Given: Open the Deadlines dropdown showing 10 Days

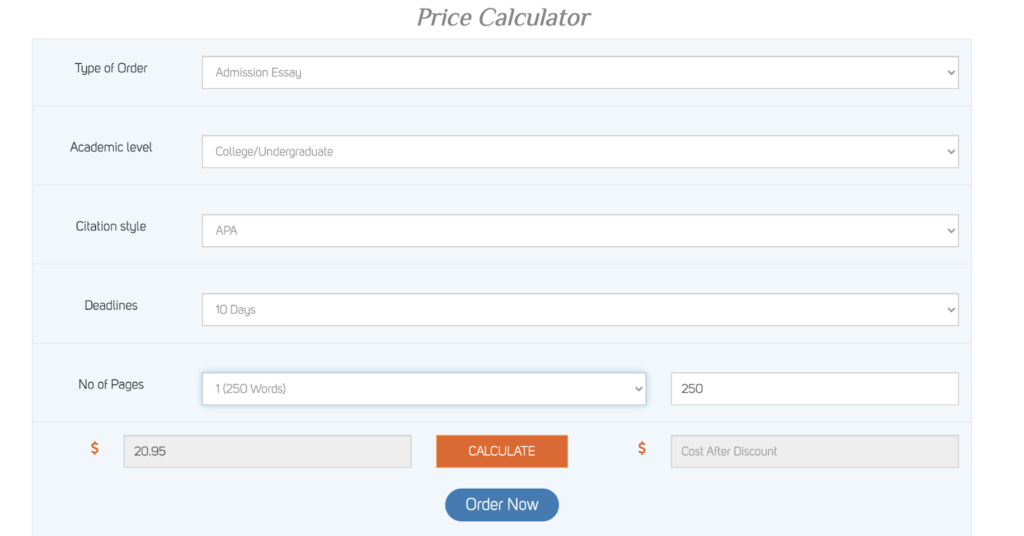Looking at the screenshot, I should (580, 309).
